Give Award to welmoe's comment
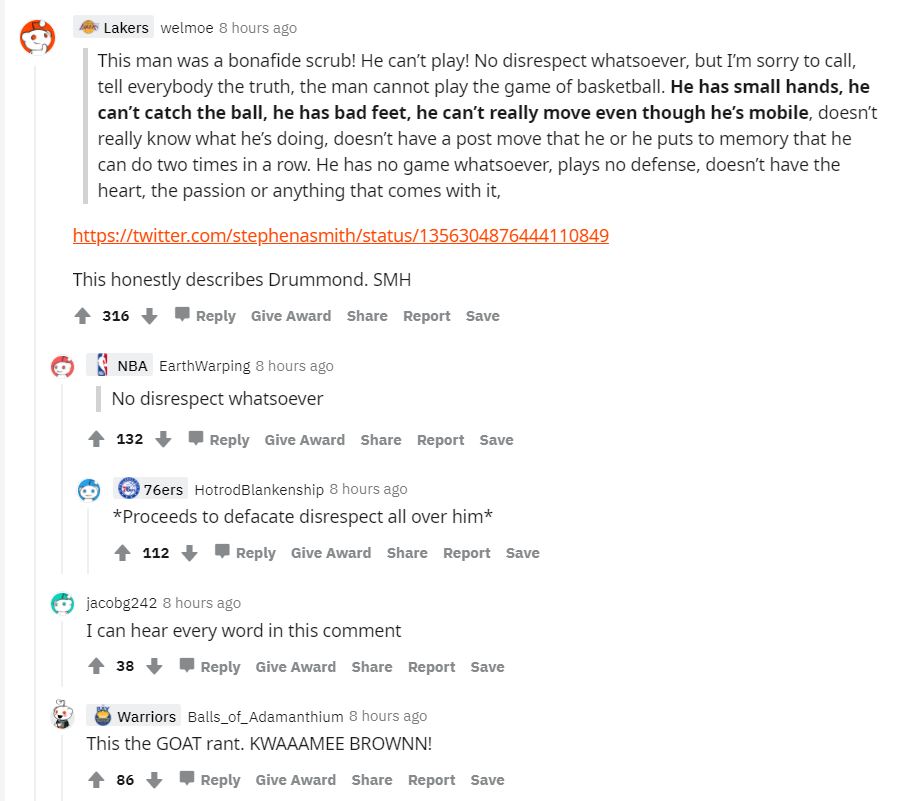Image resolution: width=918 pixels, height=801 pixels. pyautogui.click(x=291, y=316)
